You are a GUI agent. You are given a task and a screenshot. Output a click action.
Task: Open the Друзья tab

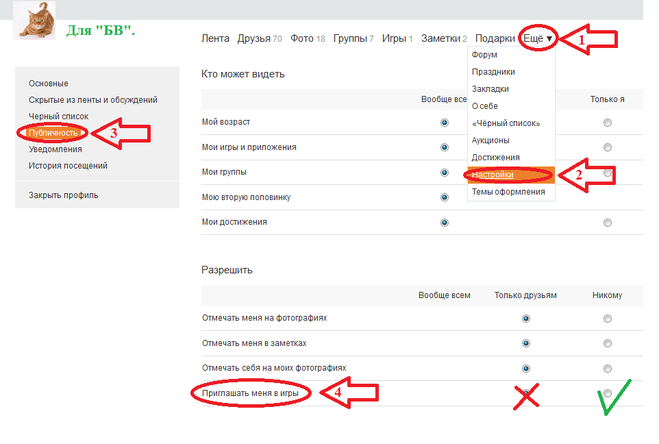coord(252,38)
